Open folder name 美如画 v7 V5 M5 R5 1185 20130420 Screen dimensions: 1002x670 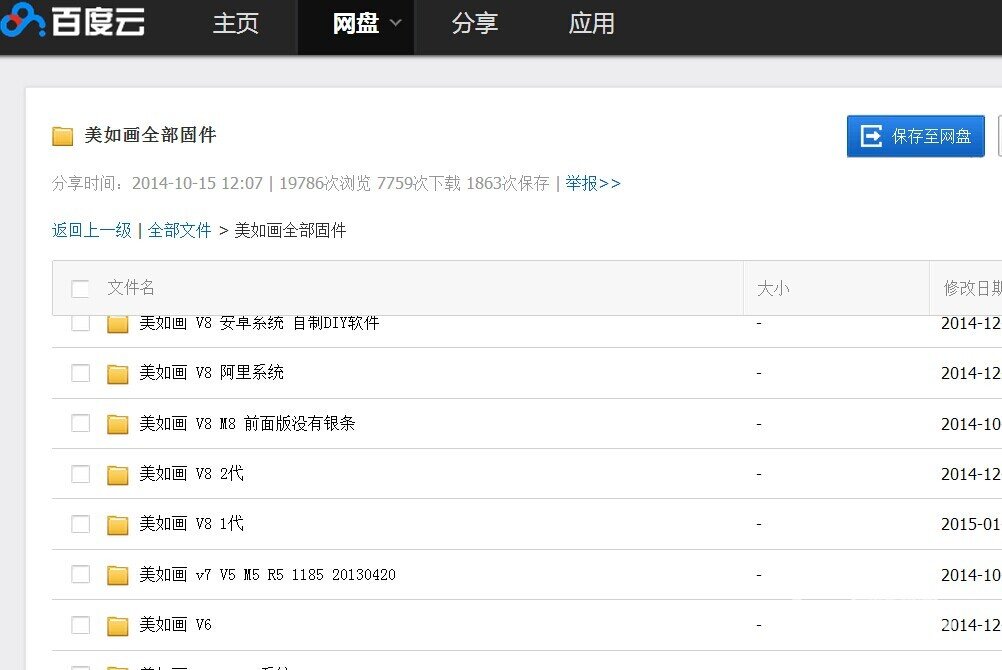268,574
